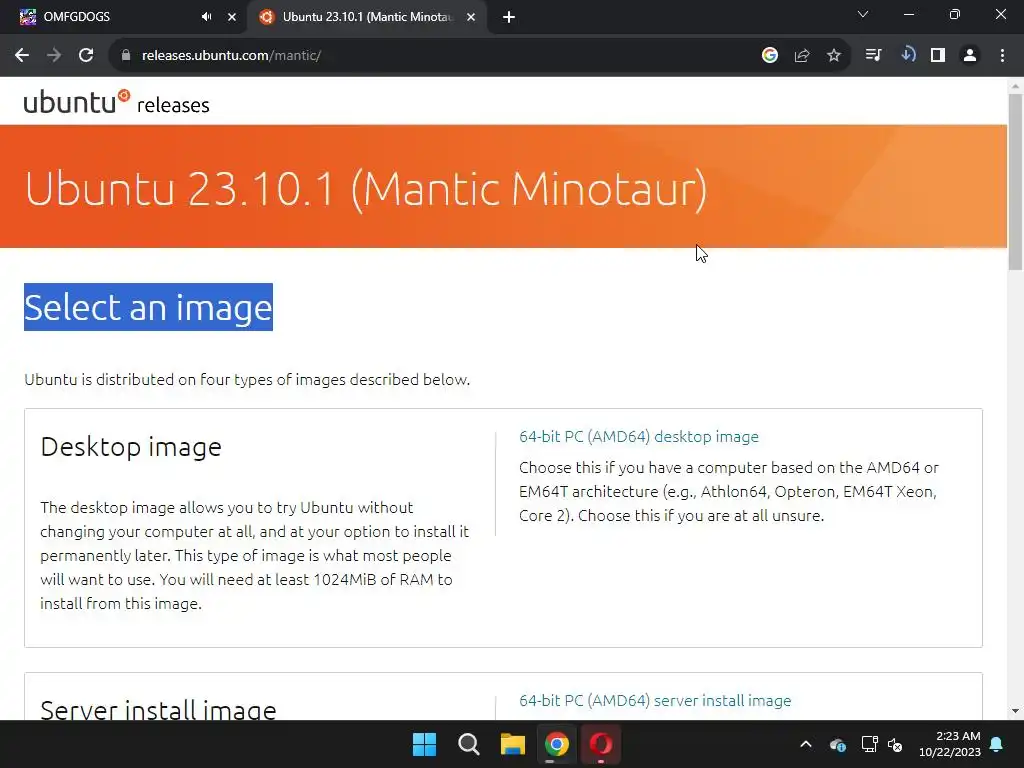
Task: Open the clock showing 2:23 AM
Action: point(950,744)
